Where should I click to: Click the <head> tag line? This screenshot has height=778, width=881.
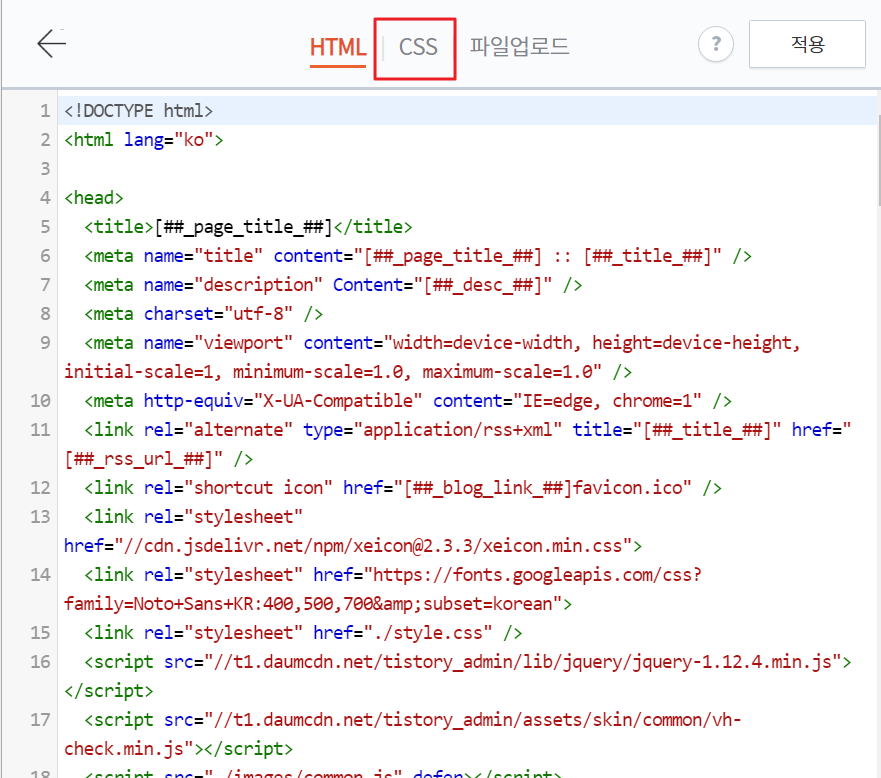tap(93, 198)
